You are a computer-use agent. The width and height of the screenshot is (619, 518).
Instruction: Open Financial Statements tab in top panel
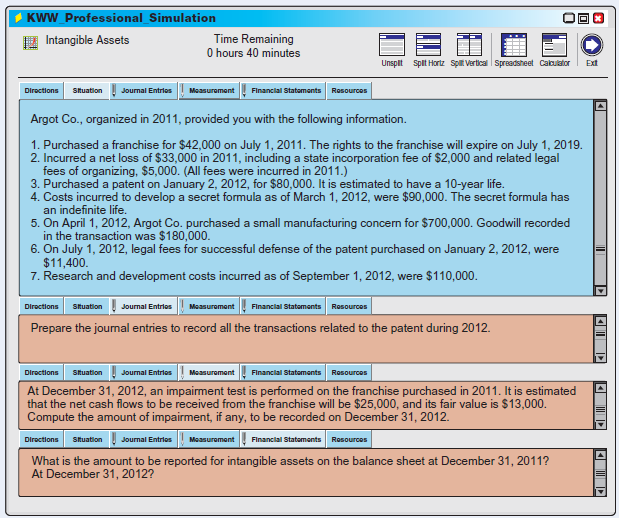pyautogui.click(x=286, y=91)
